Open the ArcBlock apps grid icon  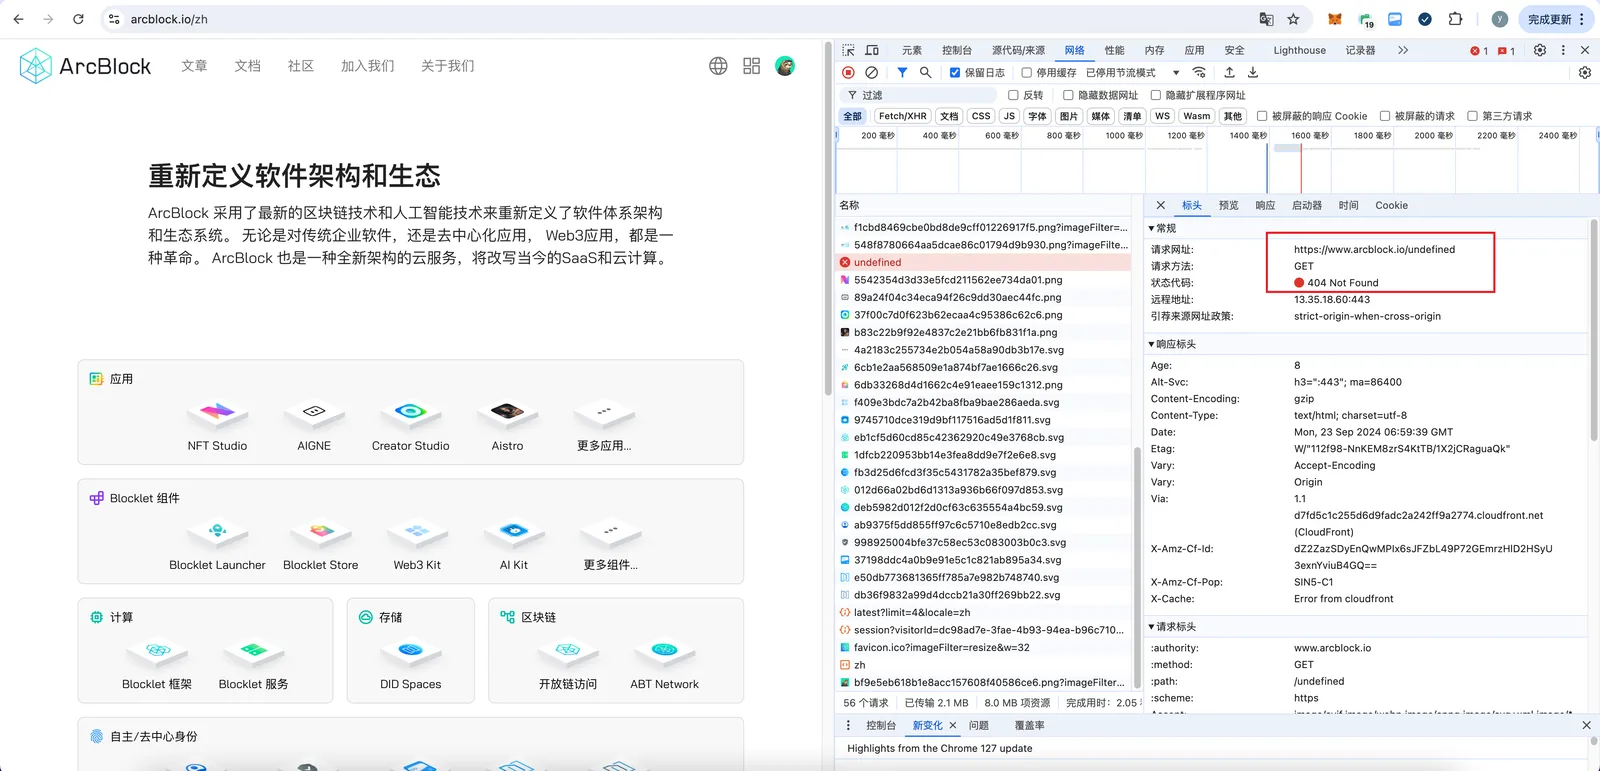coord(752,66)
